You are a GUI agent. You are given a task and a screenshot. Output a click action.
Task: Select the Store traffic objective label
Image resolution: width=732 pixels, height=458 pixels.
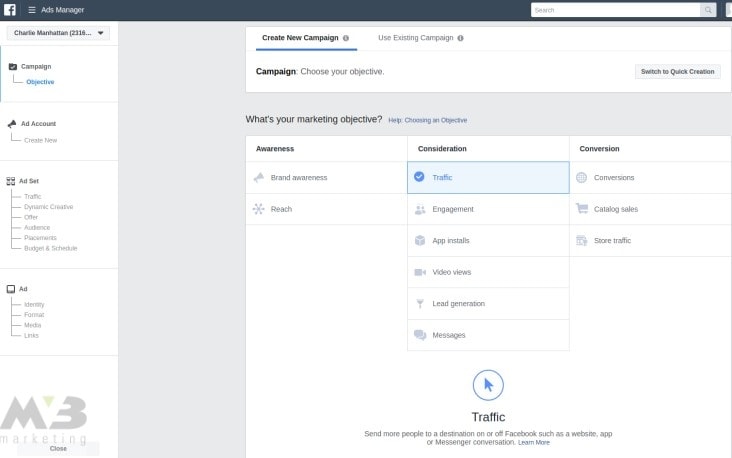tap(612, 240)
